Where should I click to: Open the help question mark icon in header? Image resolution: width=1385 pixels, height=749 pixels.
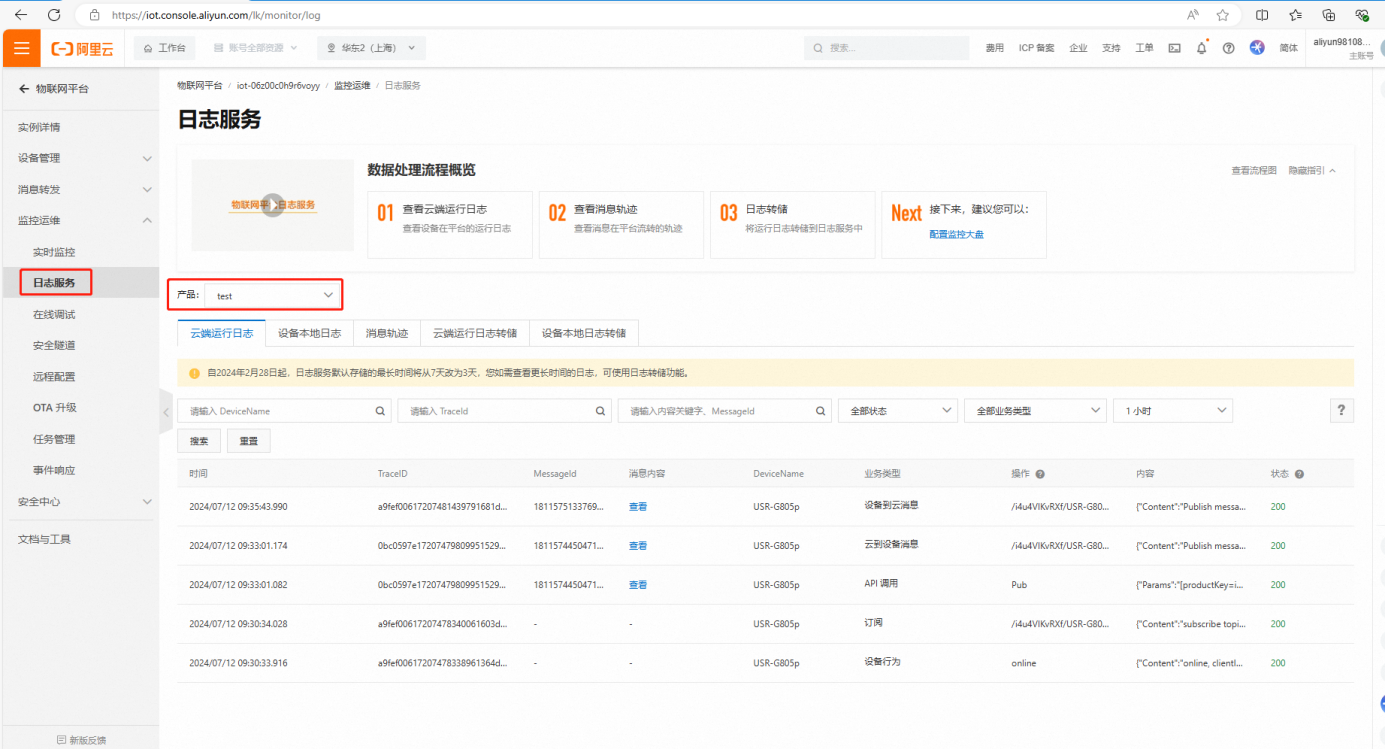click(x=1228, y=48)
